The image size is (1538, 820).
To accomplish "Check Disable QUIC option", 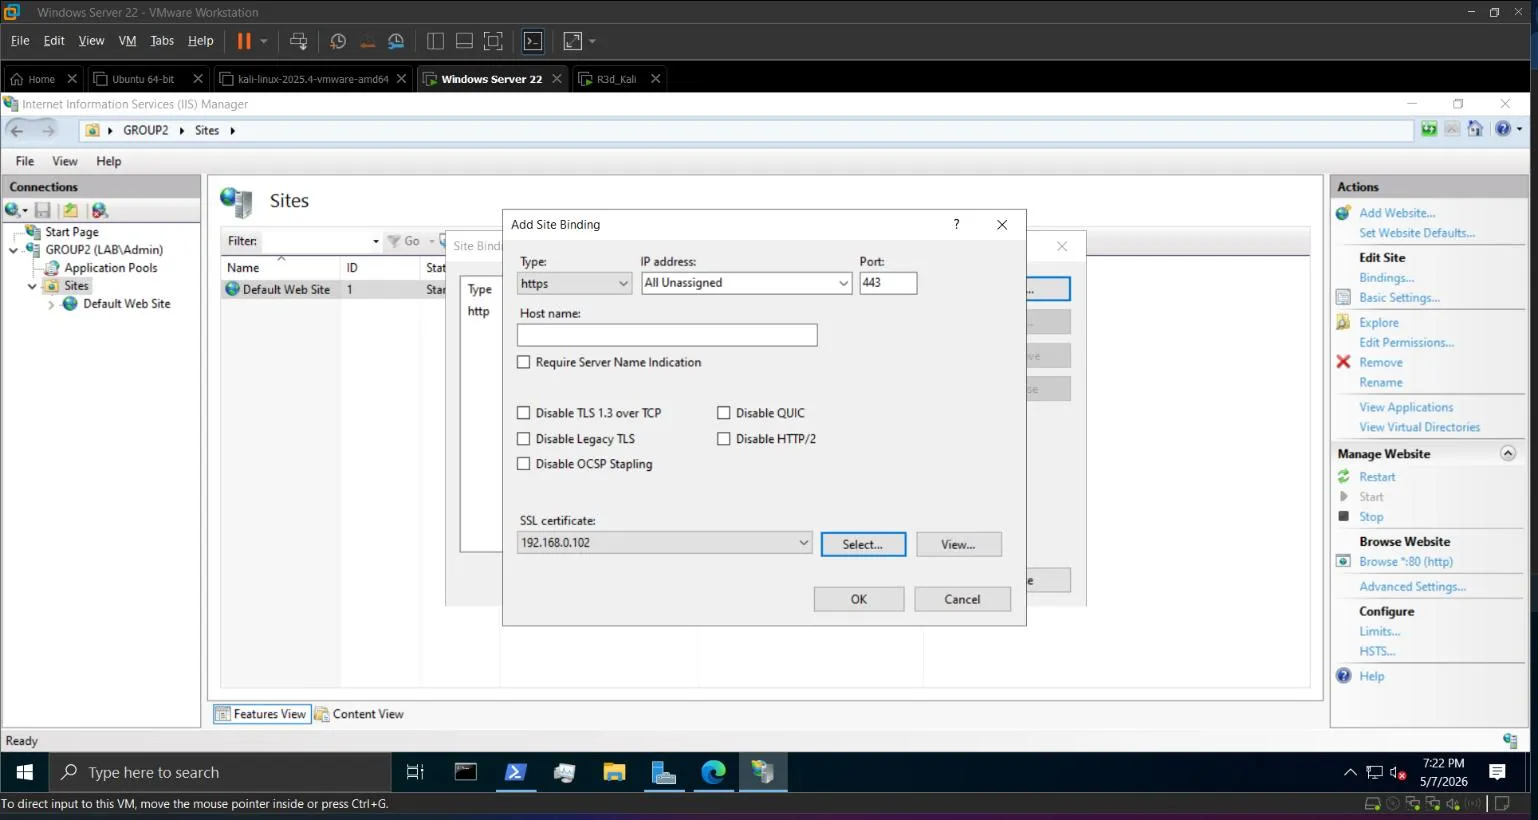I will pos(723,412).
